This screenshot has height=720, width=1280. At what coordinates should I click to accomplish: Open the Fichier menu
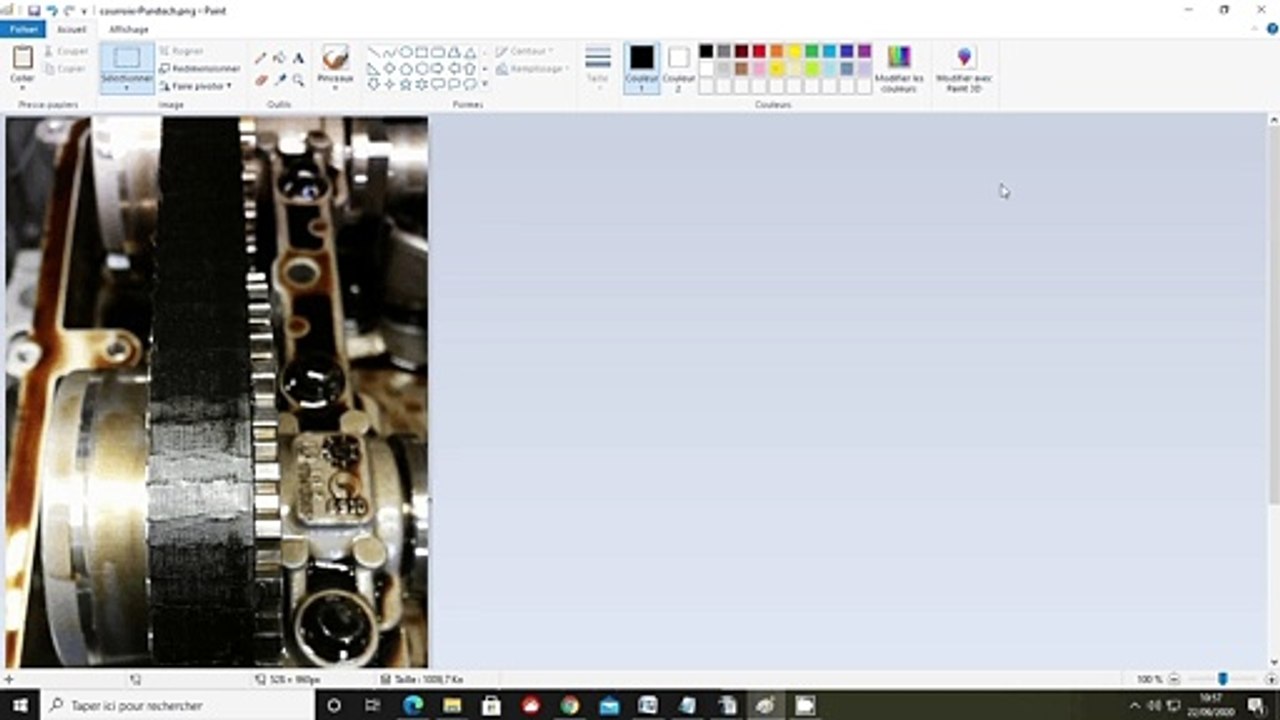click(x=23, y=29)
